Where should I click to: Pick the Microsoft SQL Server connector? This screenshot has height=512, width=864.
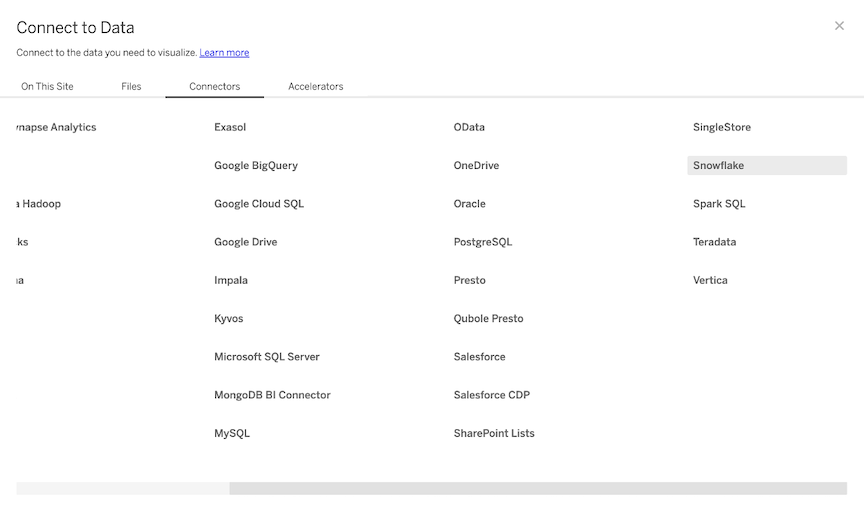(267, 357)
